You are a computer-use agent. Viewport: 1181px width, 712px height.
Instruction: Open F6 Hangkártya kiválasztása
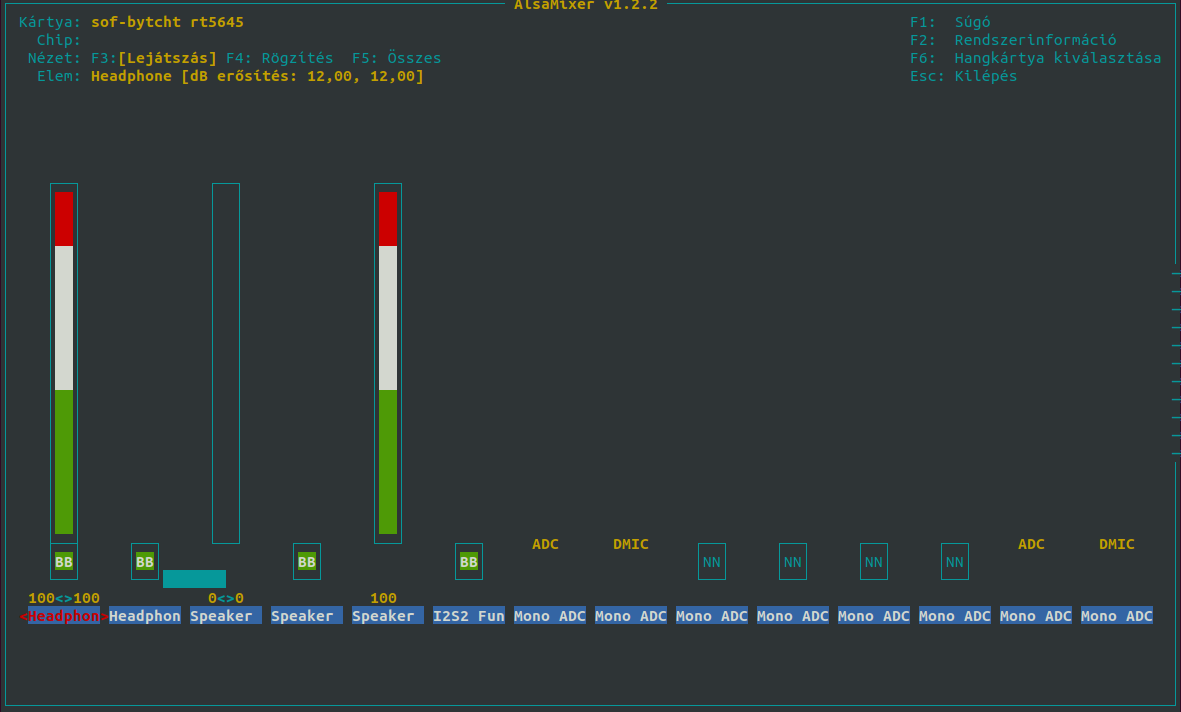click(1035, 58)
